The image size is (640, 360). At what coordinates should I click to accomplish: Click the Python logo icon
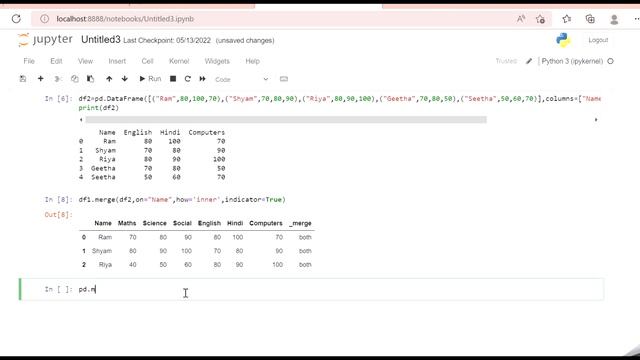click(x=563, y=40)
